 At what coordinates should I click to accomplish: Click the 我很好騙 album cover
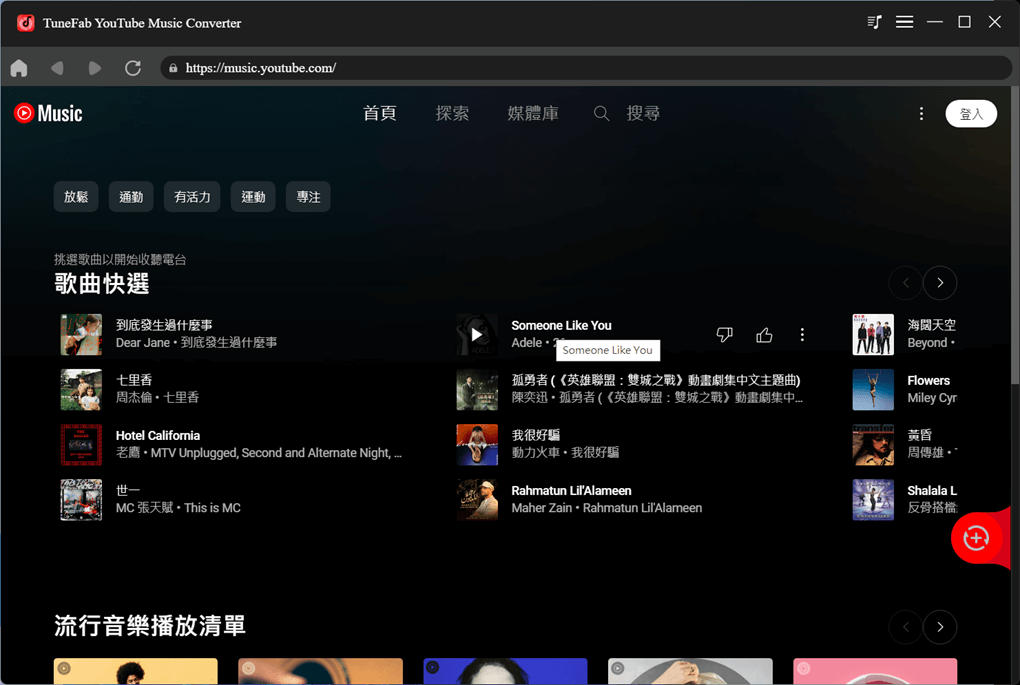[477, 445]
